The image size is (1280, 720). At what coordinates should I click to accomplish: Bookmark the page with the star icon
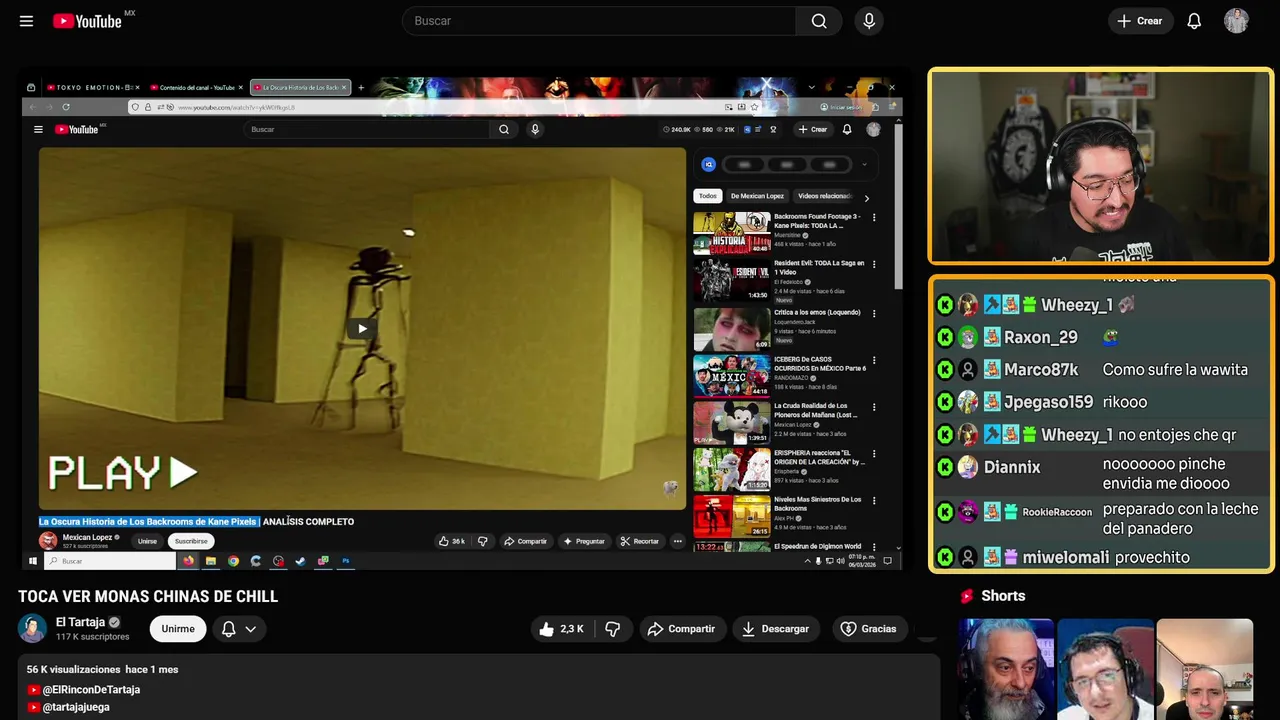tap(754, 107)
